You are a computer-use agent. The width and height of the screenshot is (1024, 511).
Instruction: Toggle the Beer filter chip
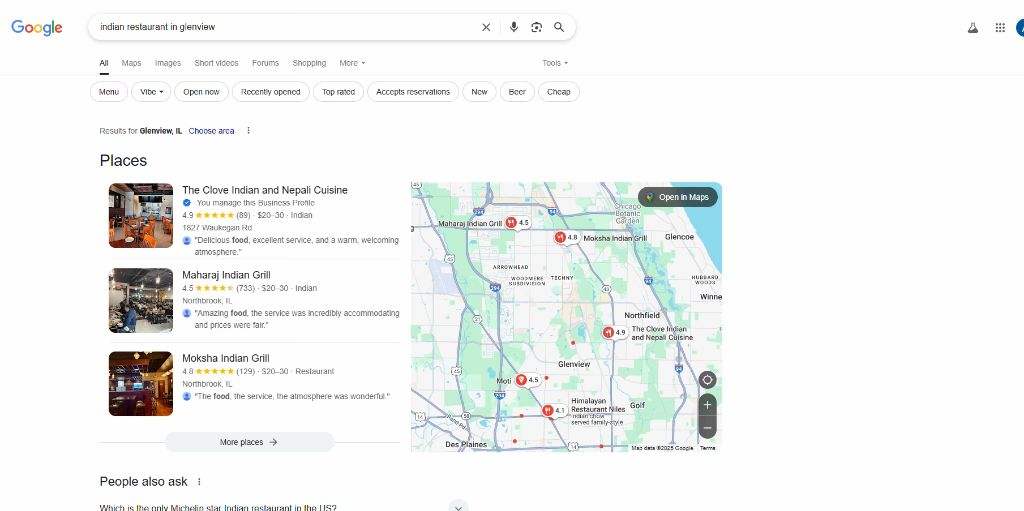coord(517,92)
